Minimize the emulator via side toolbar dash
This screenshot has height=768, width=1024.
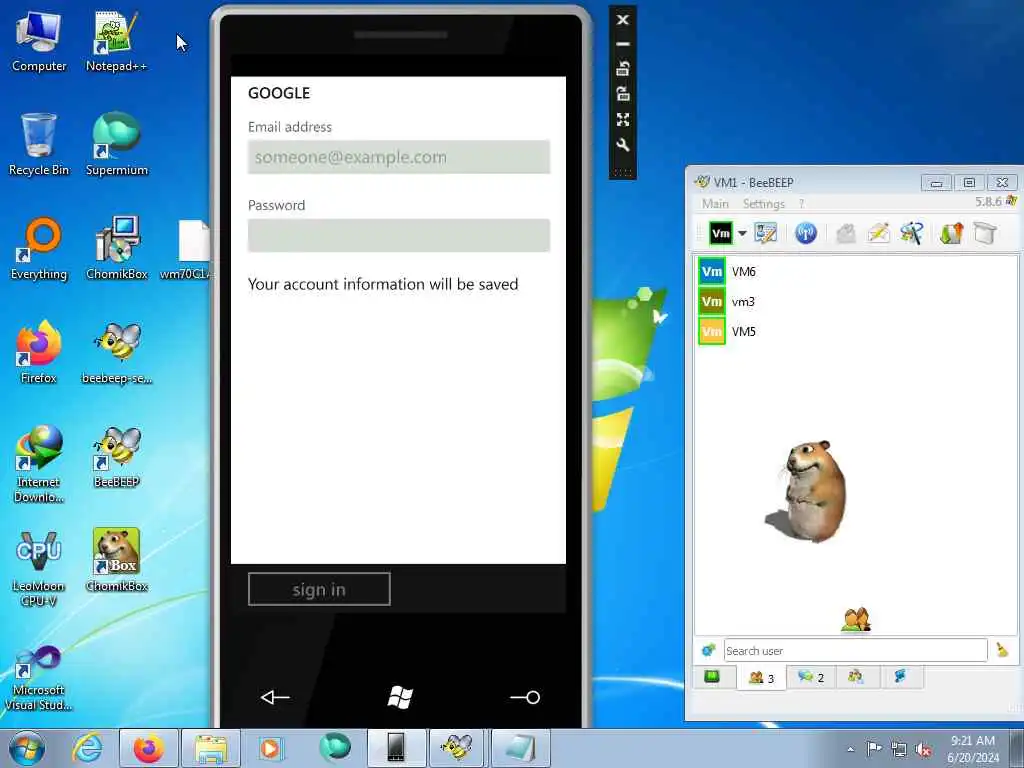click(x=623, y=44)
